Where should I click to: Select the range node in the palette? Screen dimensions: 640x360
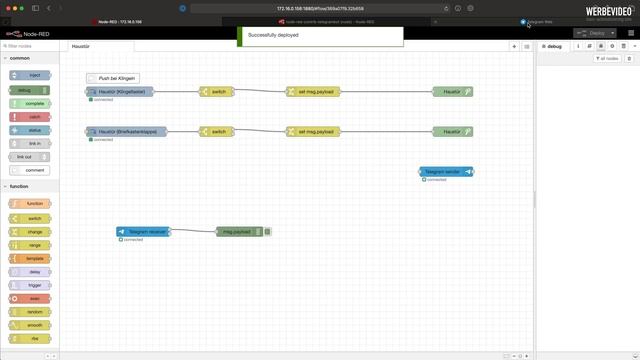pyautogui.click(x=30, y=245)
